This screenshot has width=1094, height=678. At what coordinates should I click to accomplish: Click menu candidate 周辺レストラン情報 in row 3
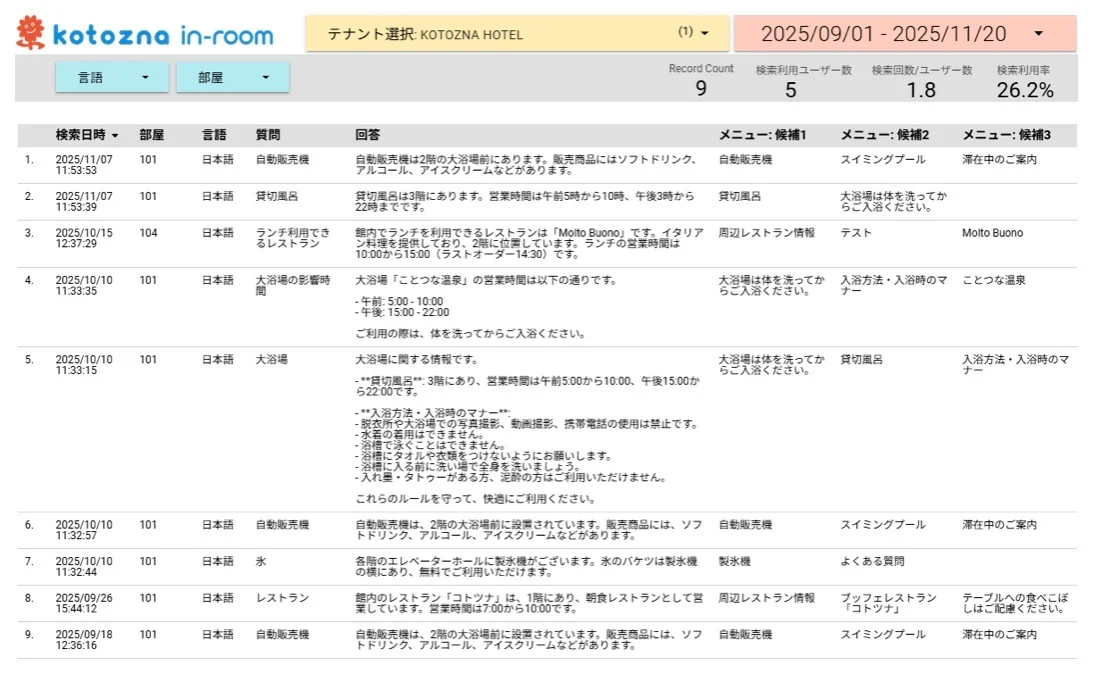[767, 233]
